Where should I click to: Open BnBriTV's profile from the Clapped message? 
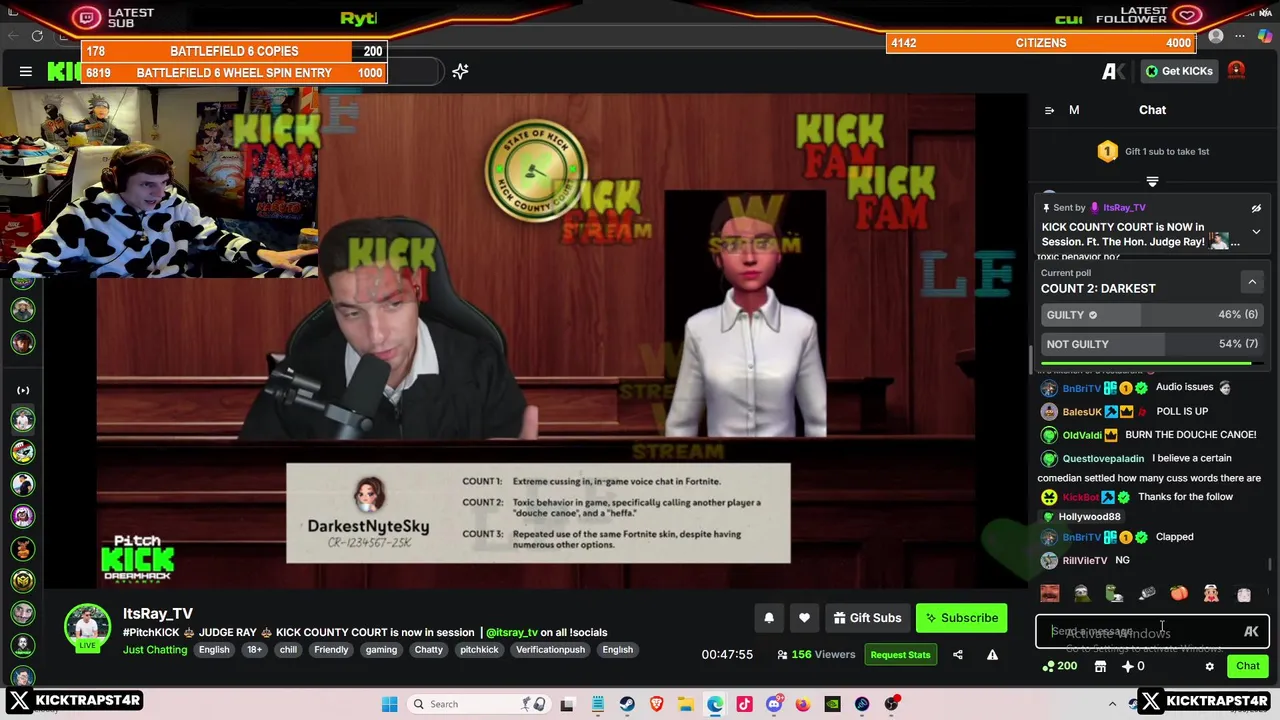pos(1081,537)
